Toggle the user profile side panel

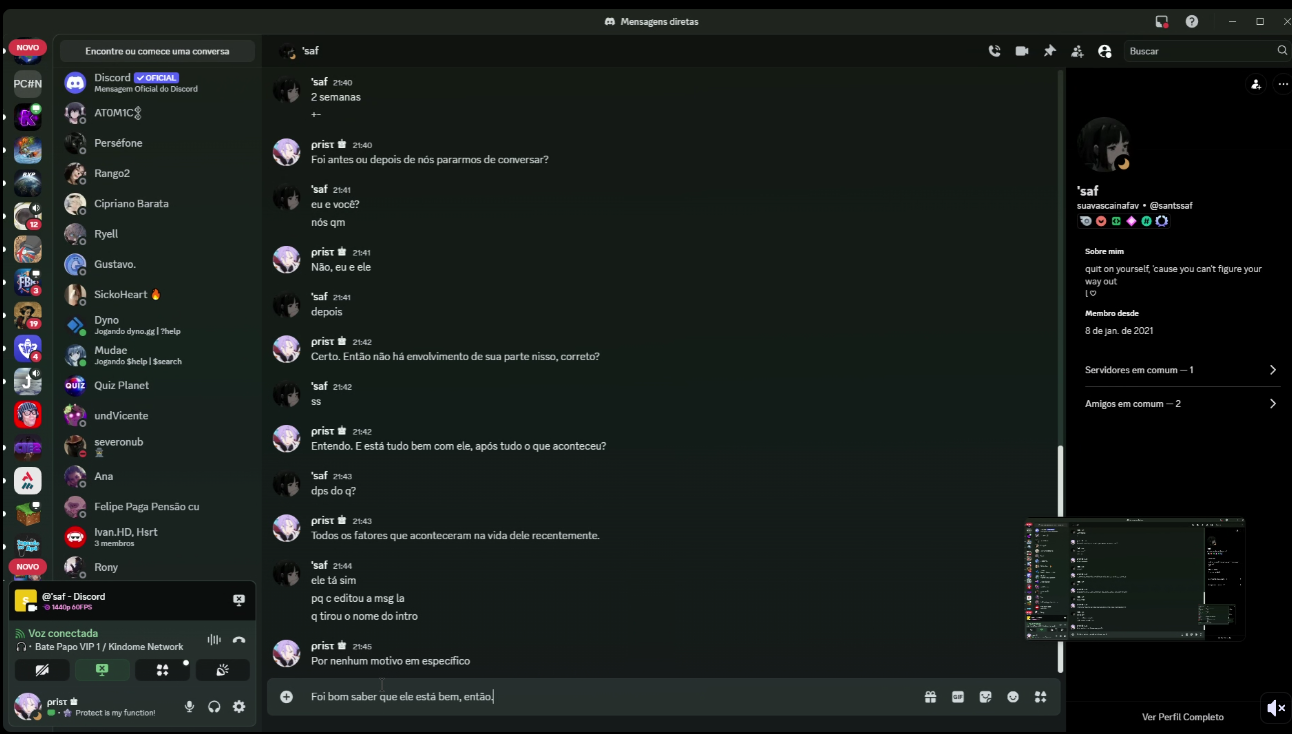point(1104,51)
